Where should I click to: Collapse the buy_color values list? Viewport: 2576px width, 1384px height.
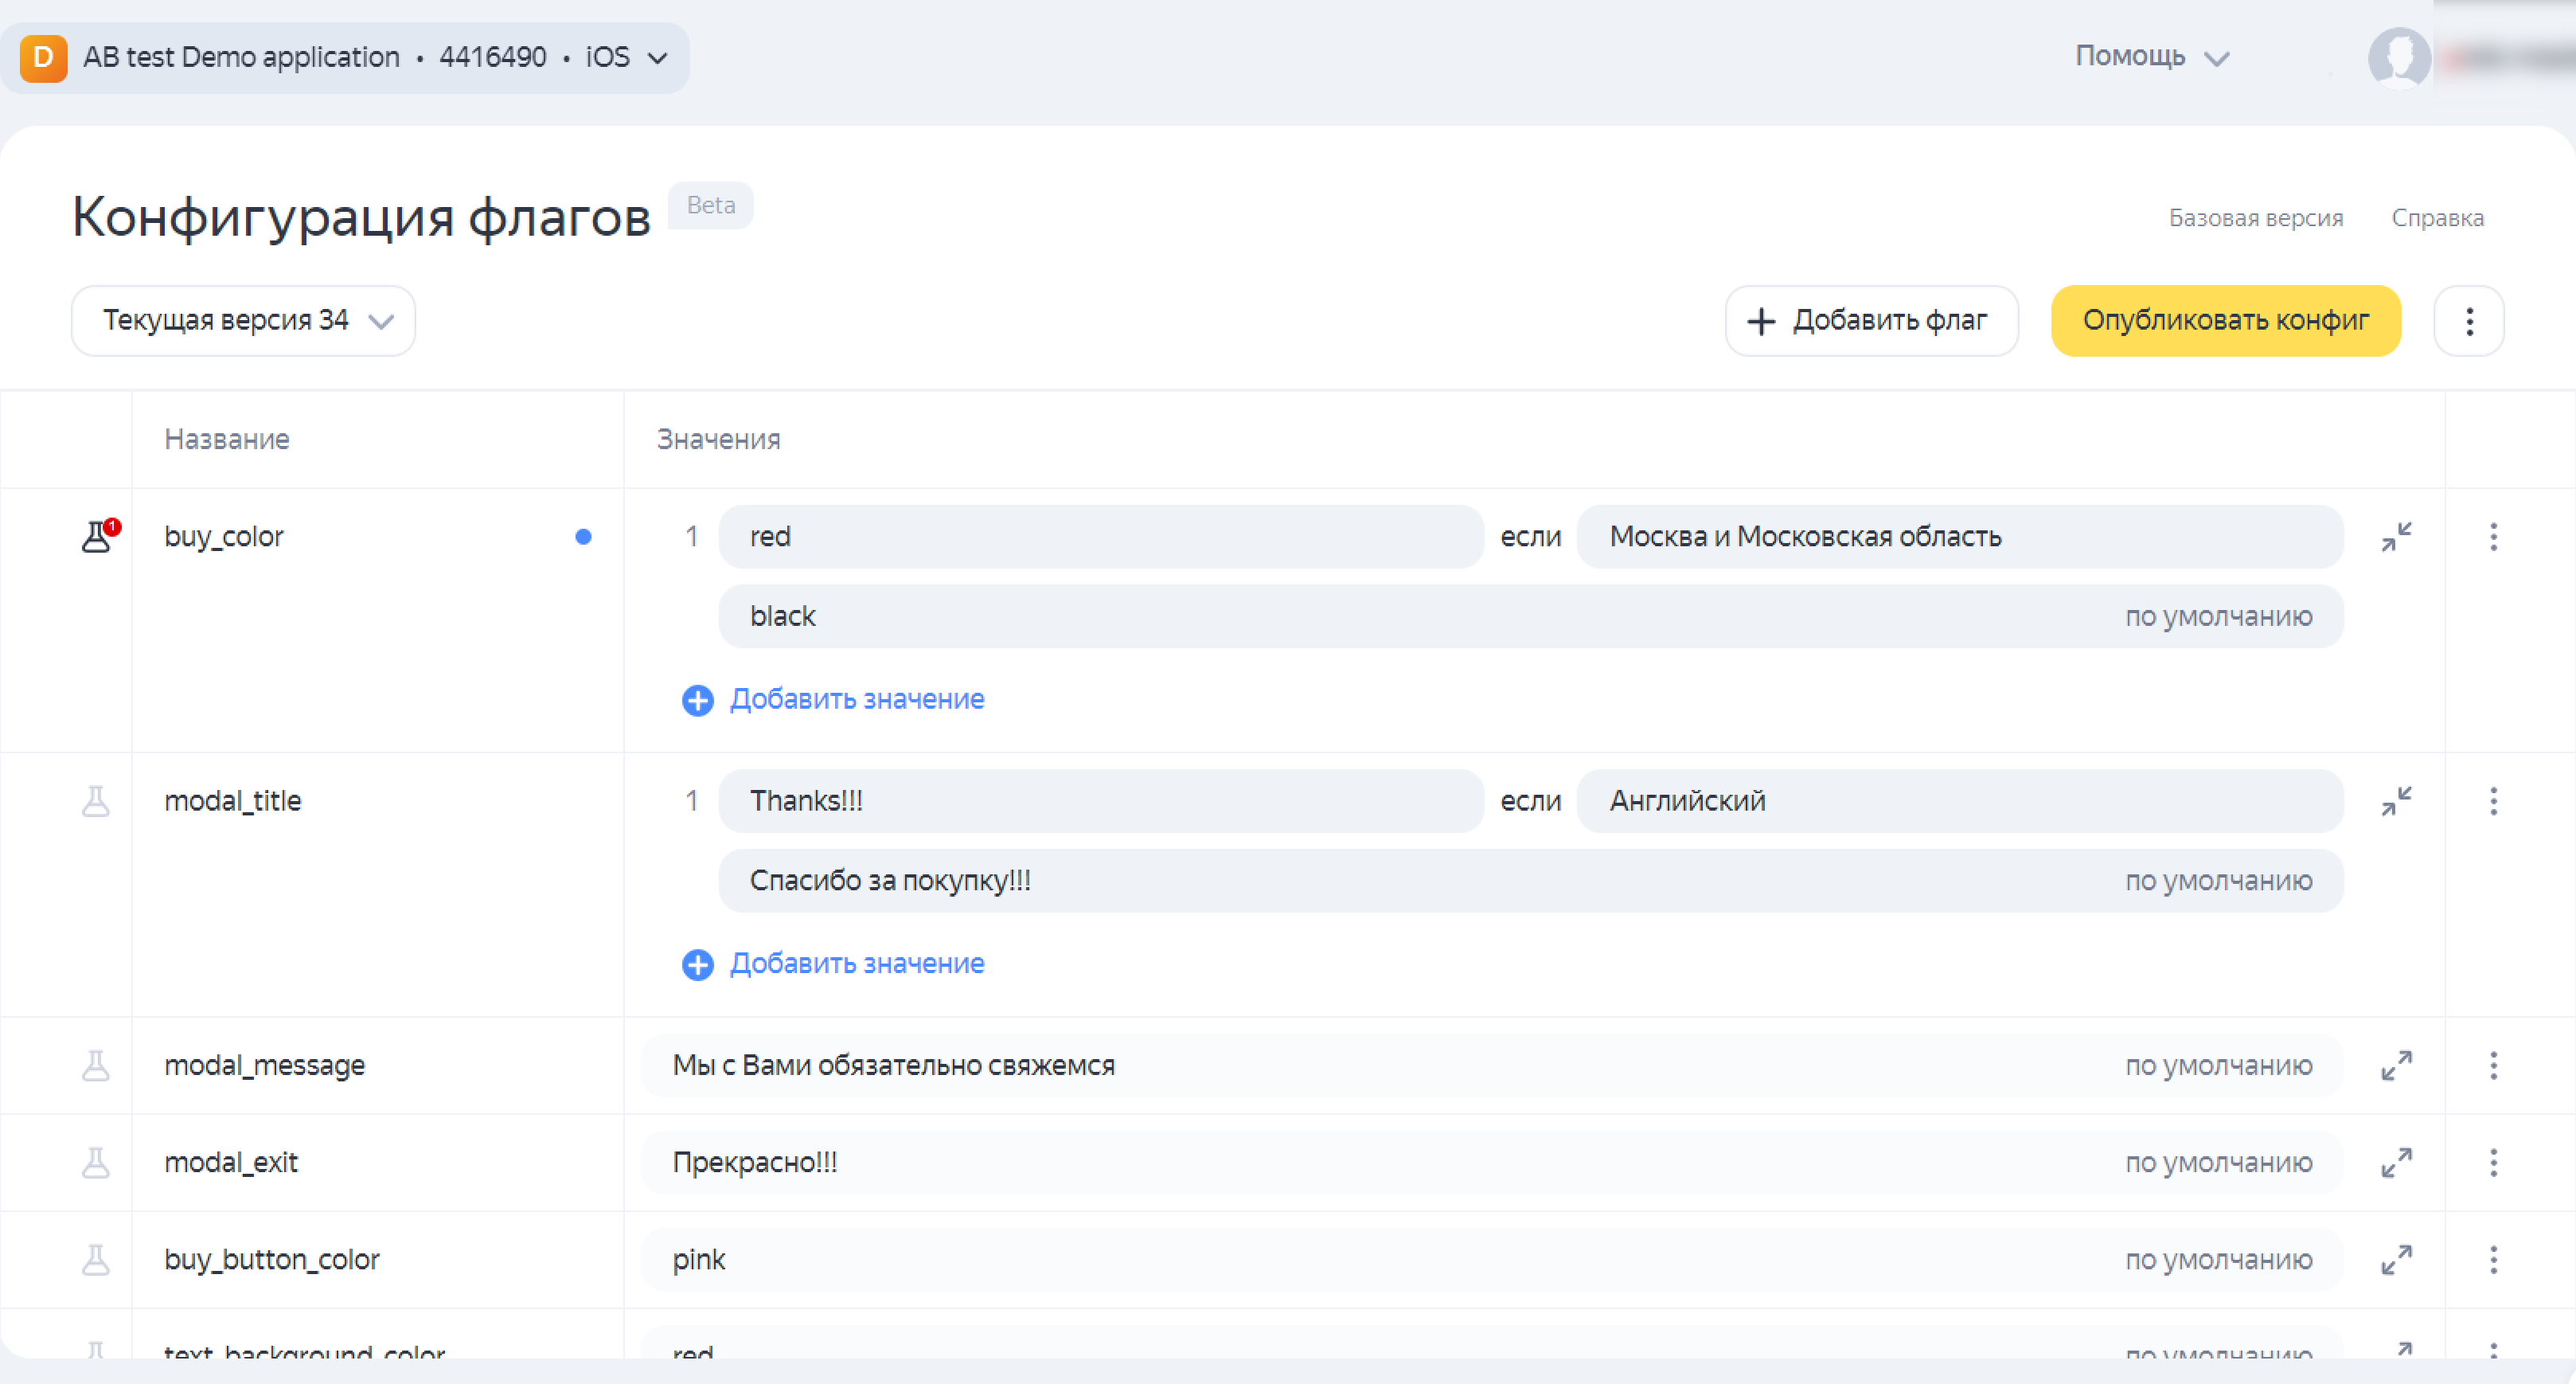(2396, 537)
